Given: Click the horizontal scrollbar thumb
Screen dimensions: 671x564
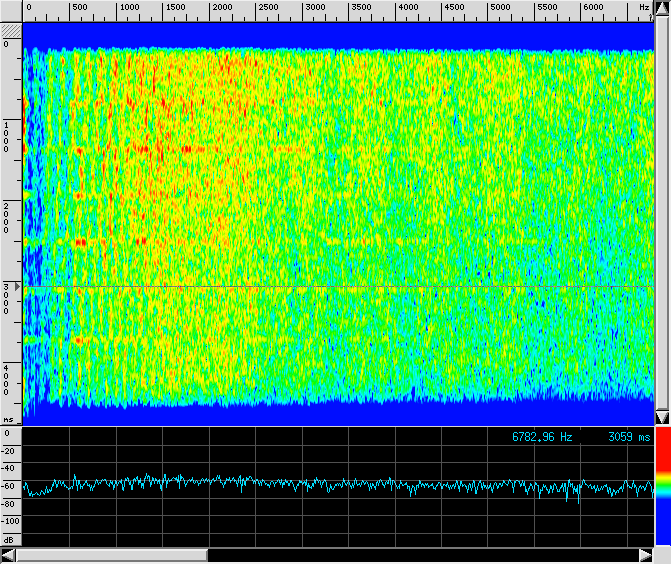Looking at the screenshot, I should pos(111,555).
